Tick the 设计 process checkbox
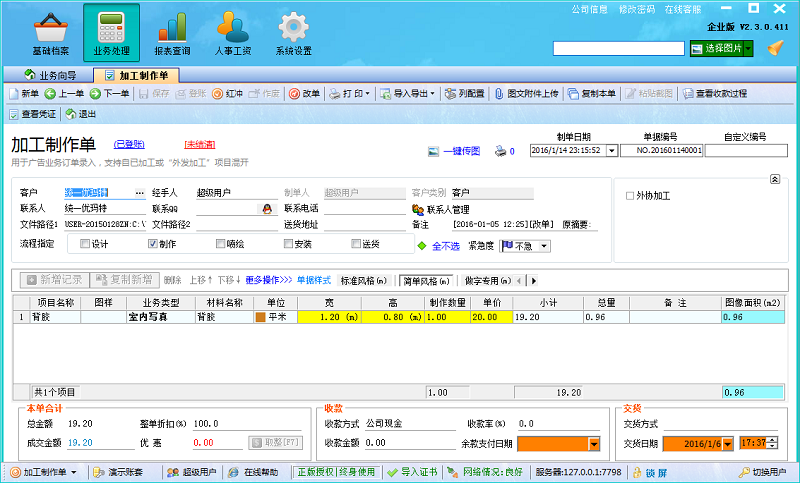The height and width of the screenshot is (483, 800). [x=85, y=243]
